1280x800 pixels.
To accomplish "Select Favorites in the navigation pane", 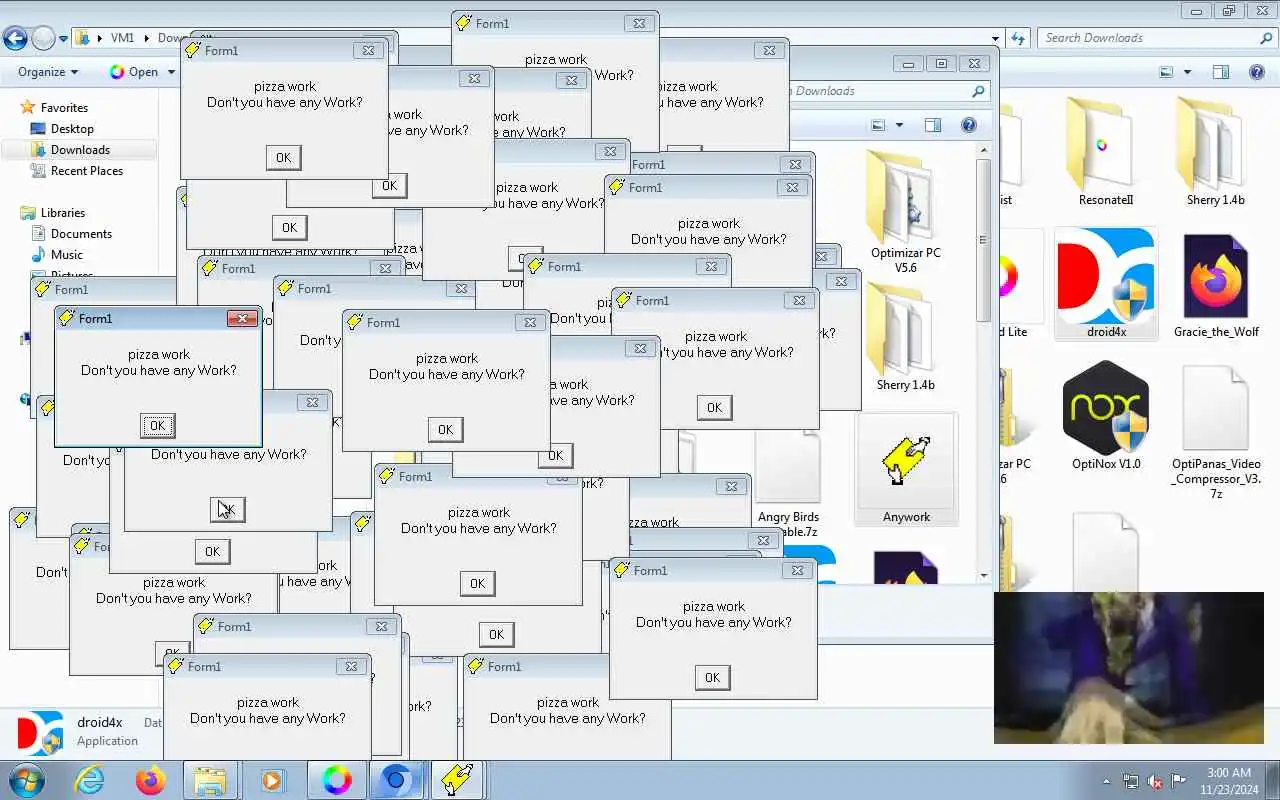I will click(64, 108).
